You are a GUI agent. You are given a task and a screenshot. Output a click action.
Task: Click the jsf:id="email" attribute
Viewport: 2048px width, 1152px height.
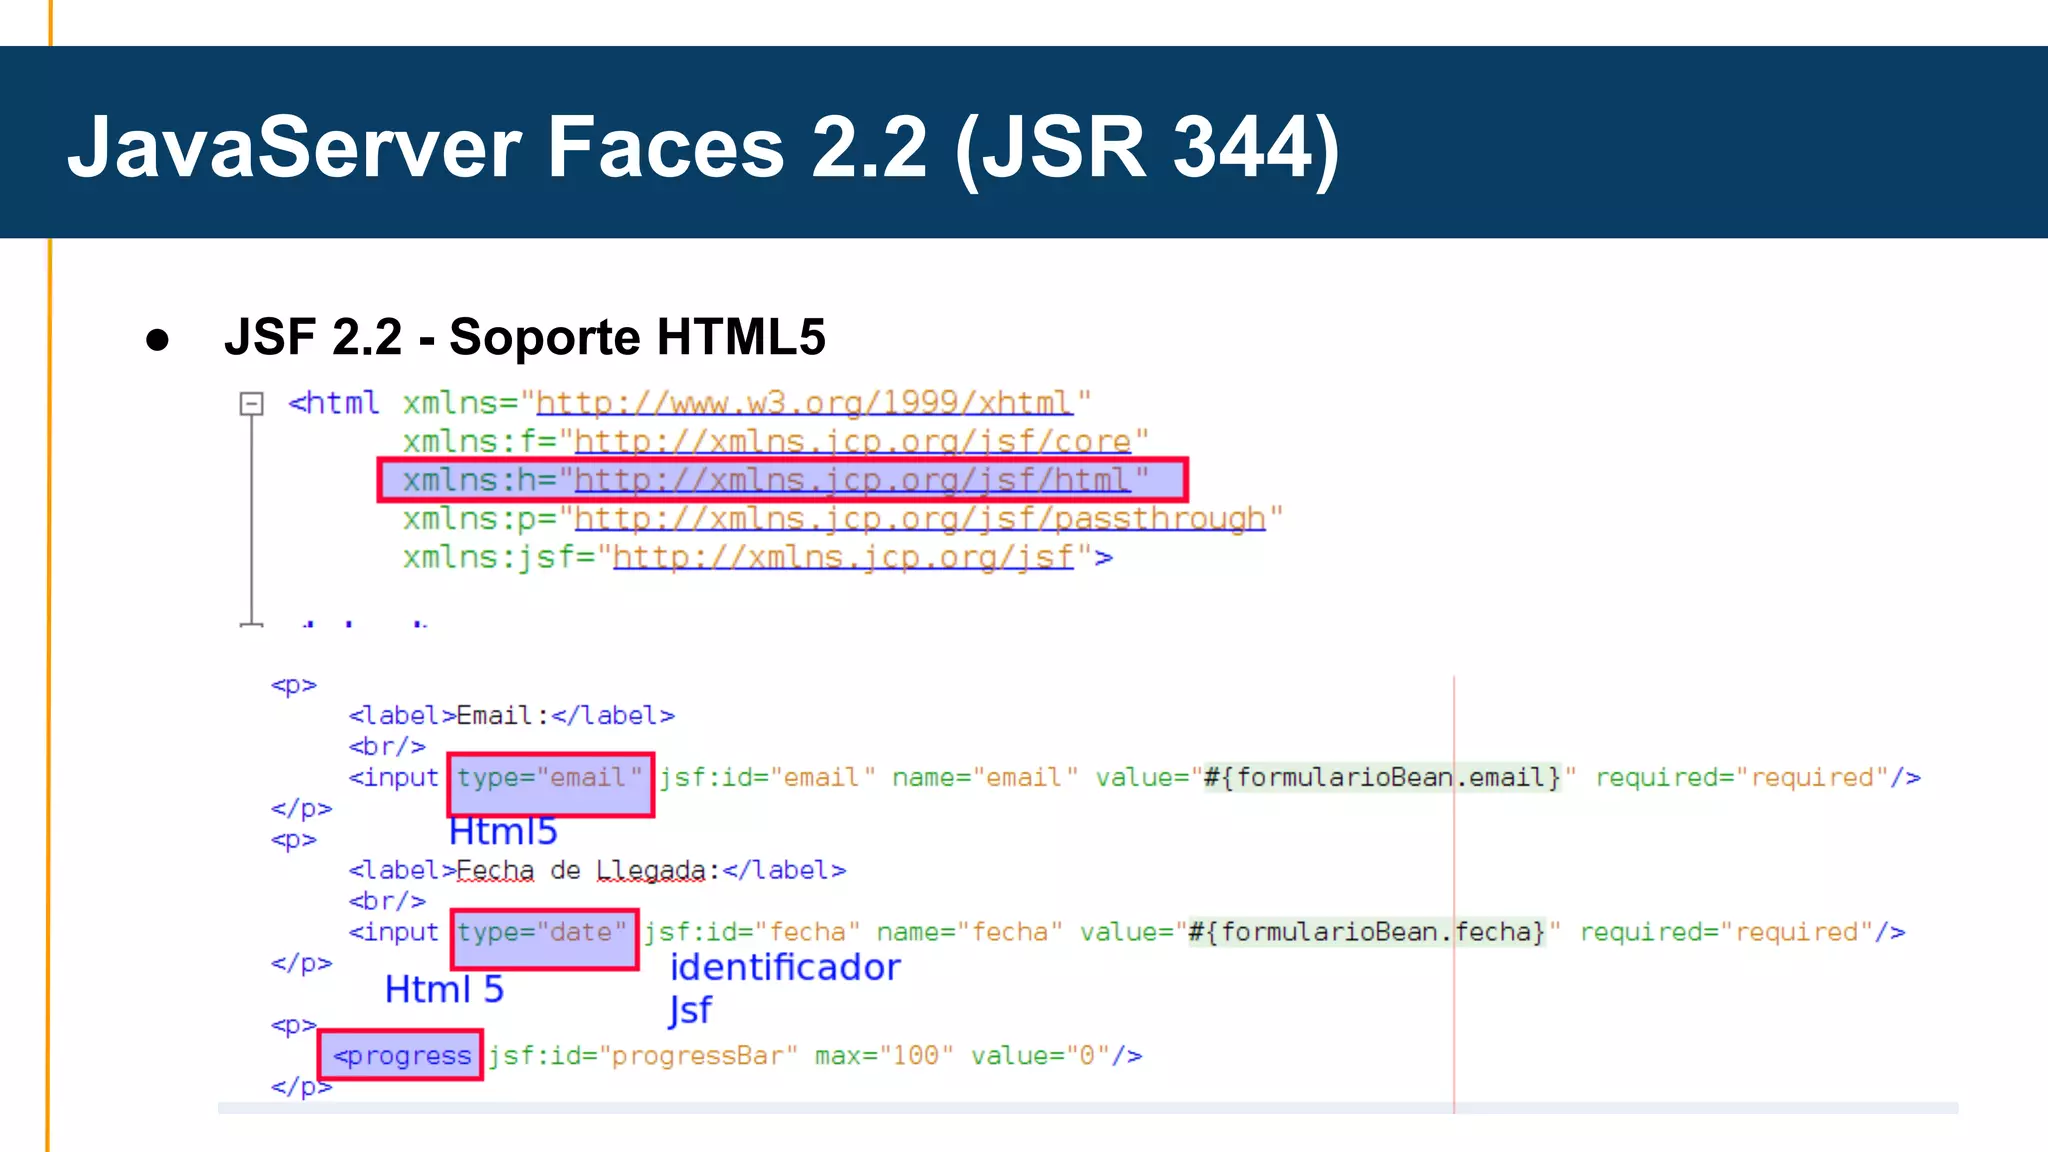point(767,778)
